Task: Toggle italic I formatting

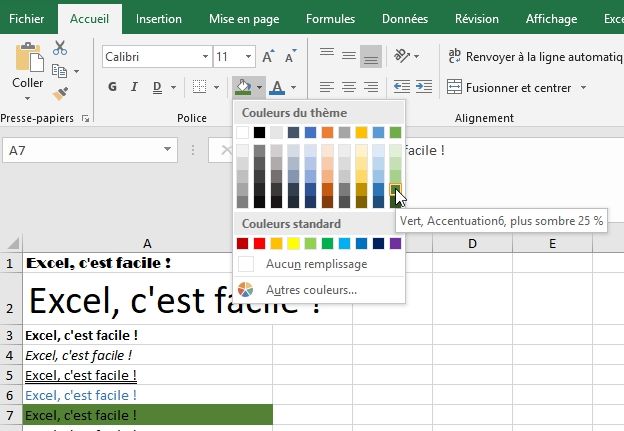Action: click(135, 87)
